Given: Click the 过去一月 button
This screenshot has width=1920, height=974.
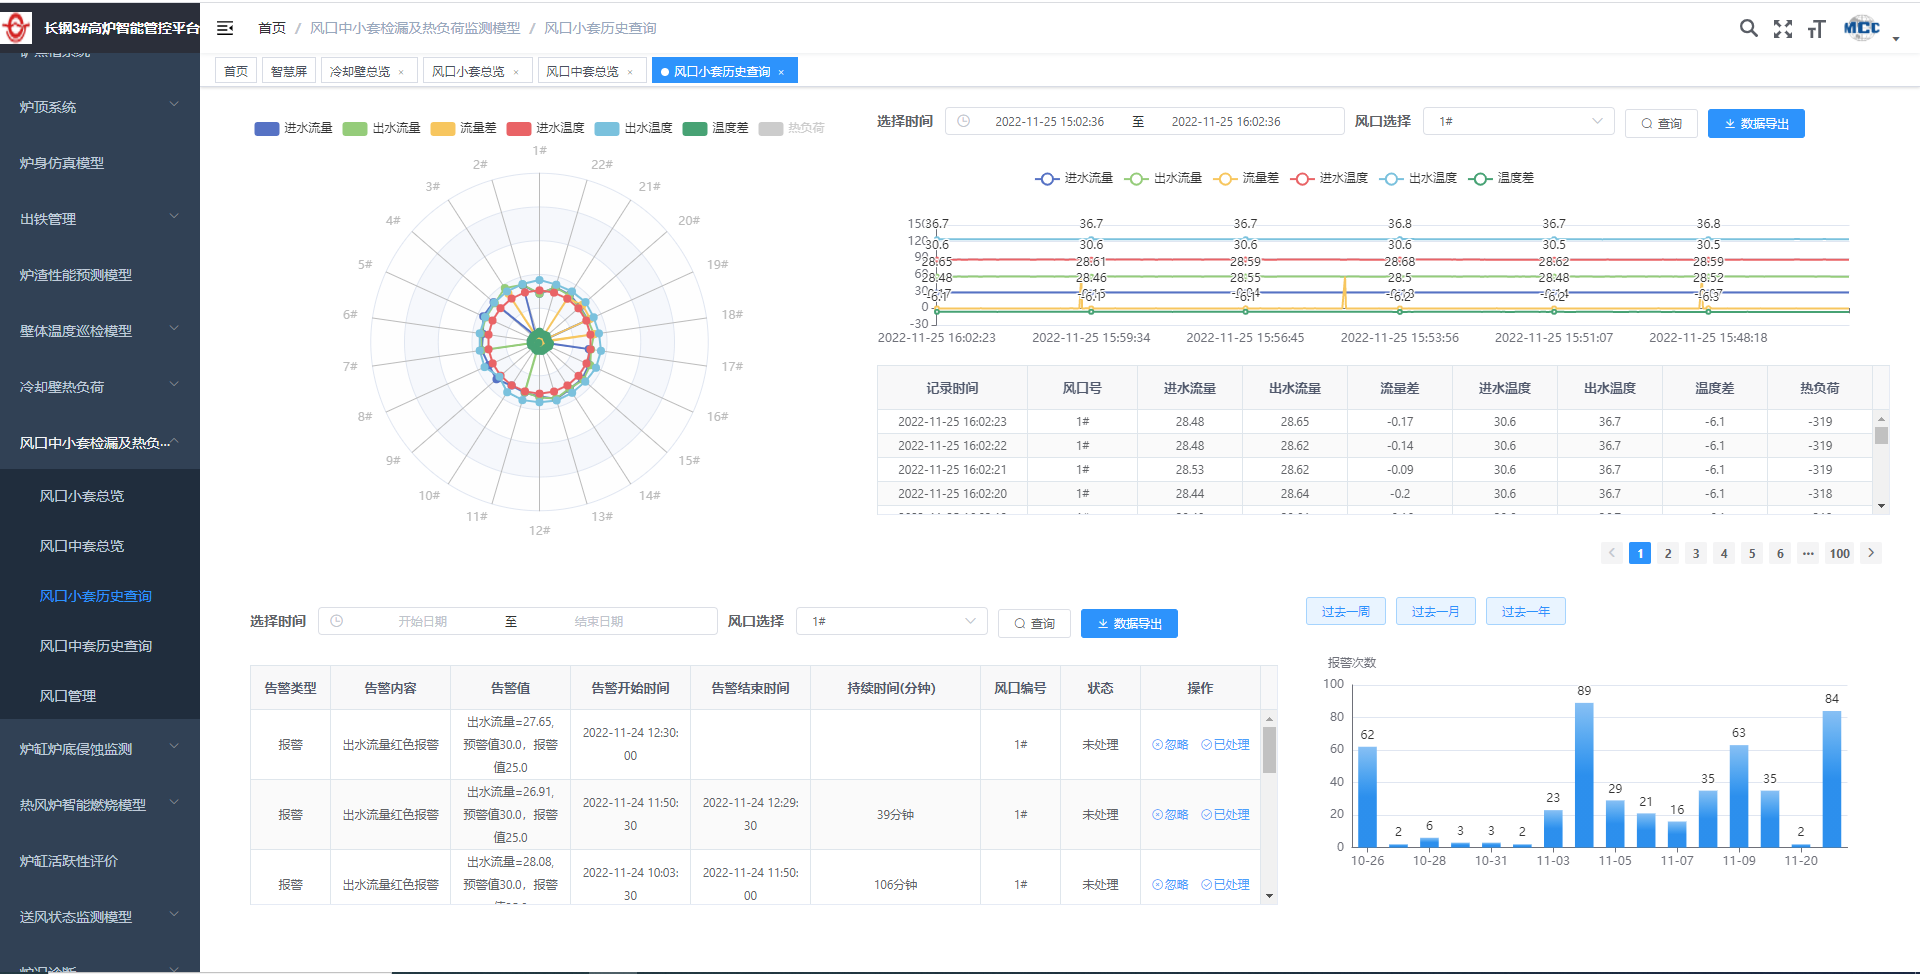Looking at the screenshot, I should [1435, 612].
